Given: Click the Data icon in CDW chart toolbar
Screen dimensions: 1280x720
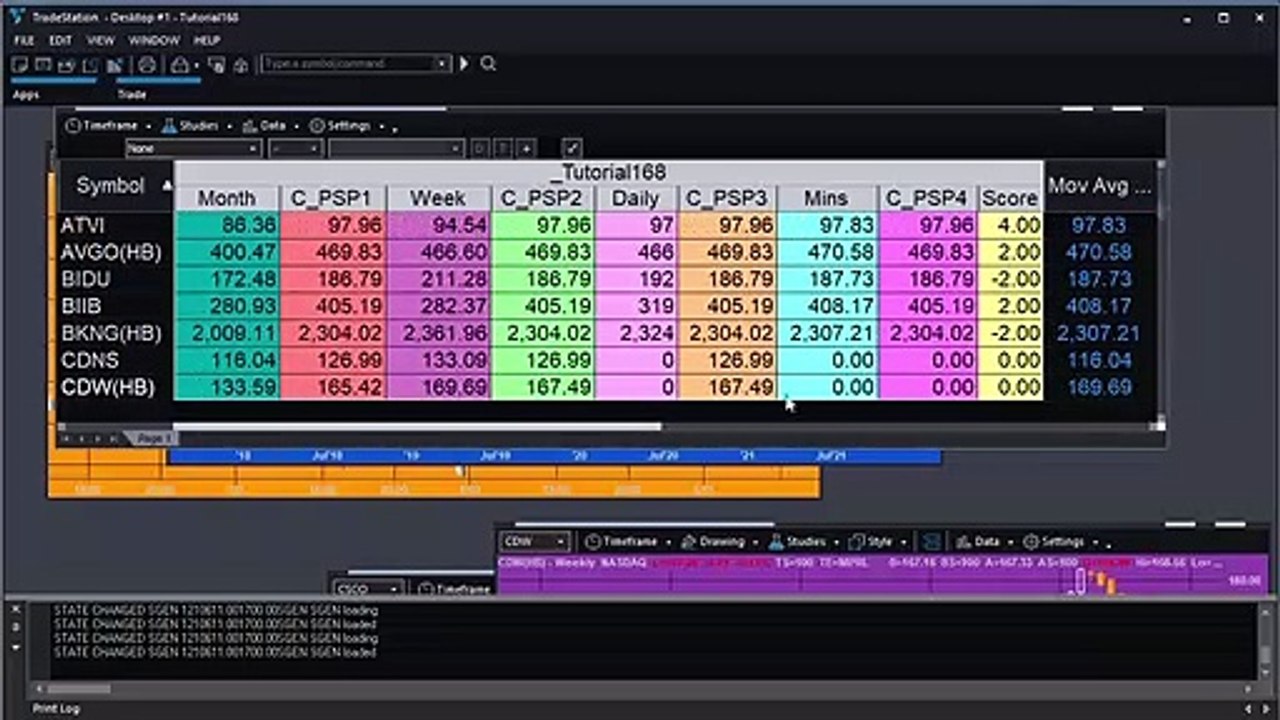Looking at the screenshot, I should pos(963,542).
